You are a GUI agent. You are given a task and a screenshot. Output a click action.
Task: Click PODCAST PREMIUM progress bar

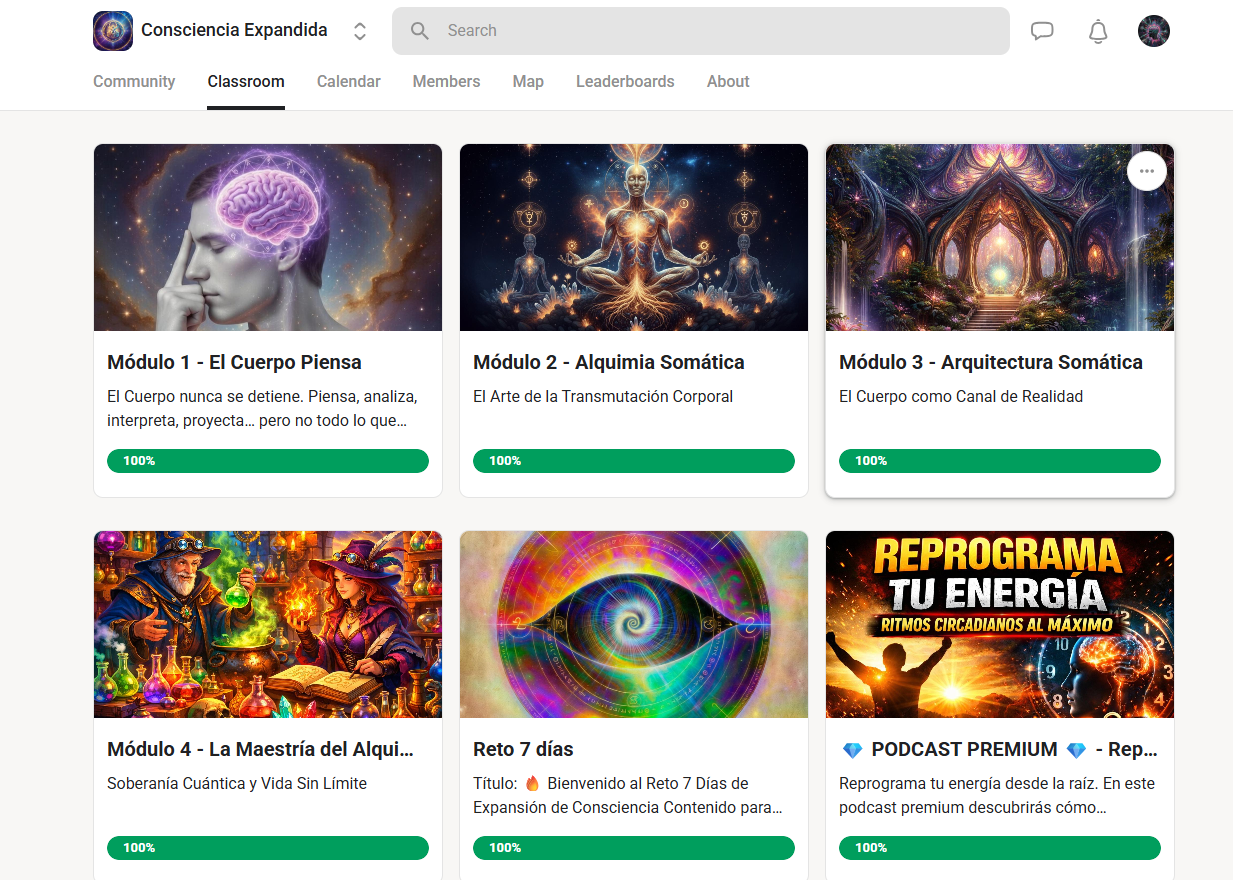[x=1000, y=848]
